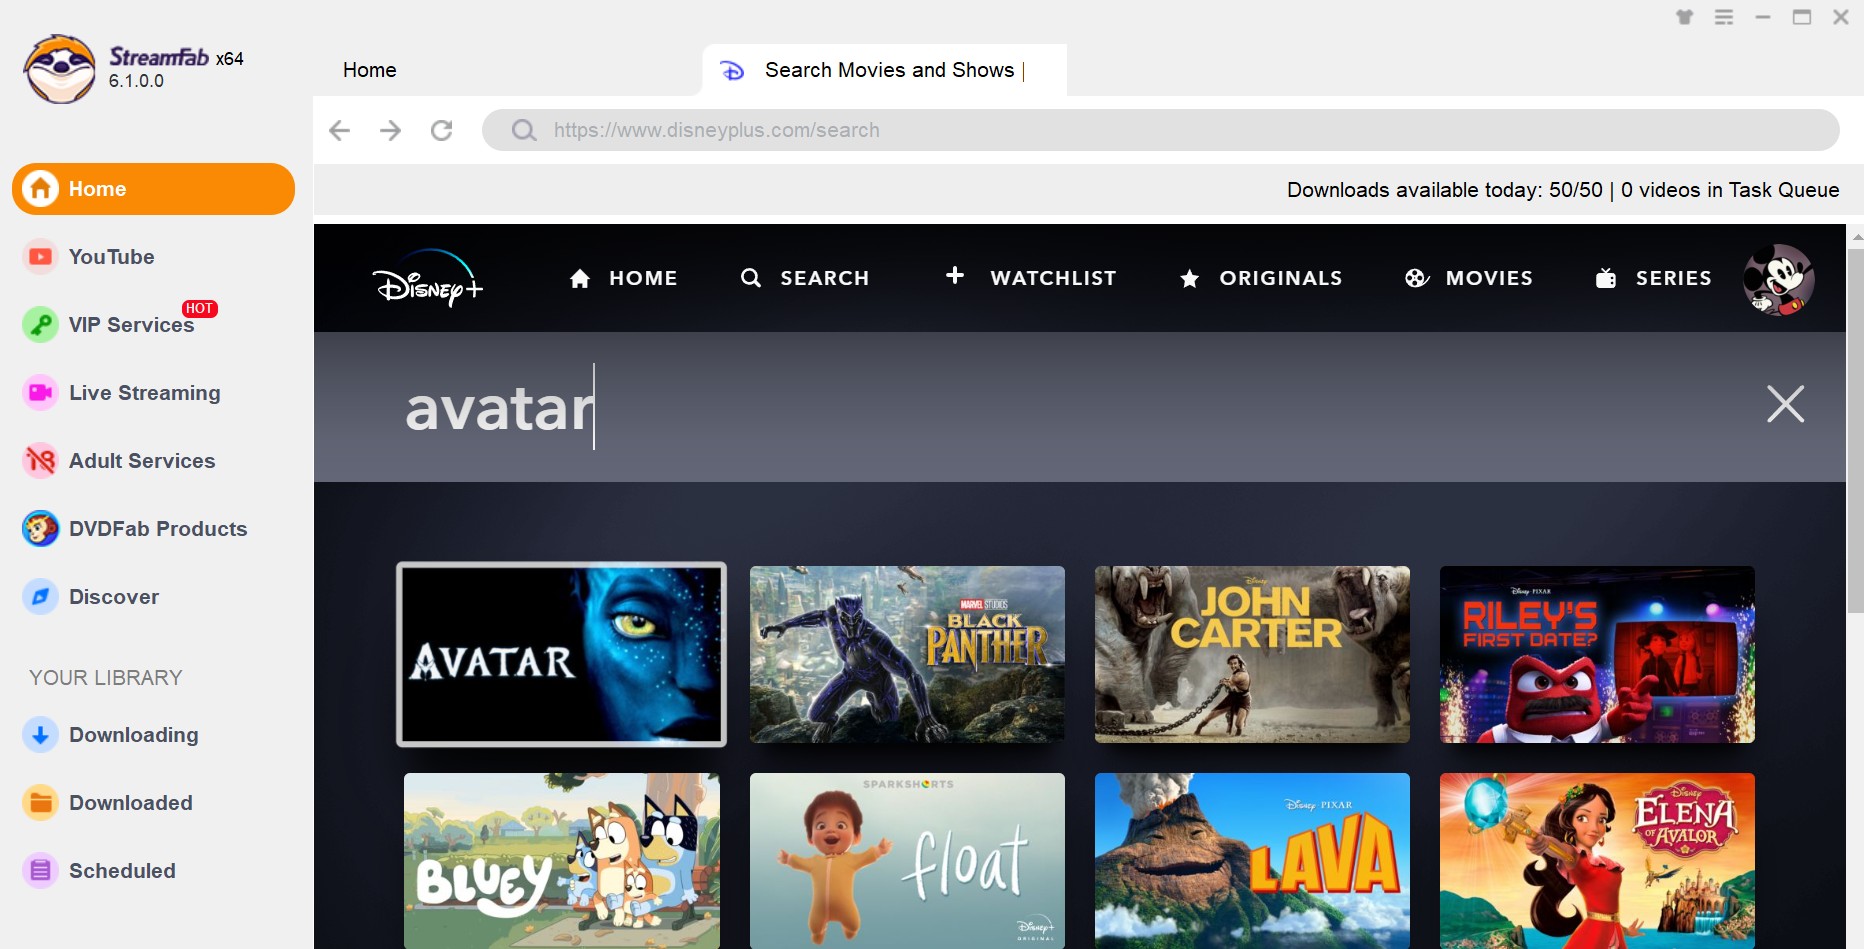Open the Mickey Mouse profile avatar
Image resolution: width=1864 pixels, height=949 pixels.
[1779, 279]
